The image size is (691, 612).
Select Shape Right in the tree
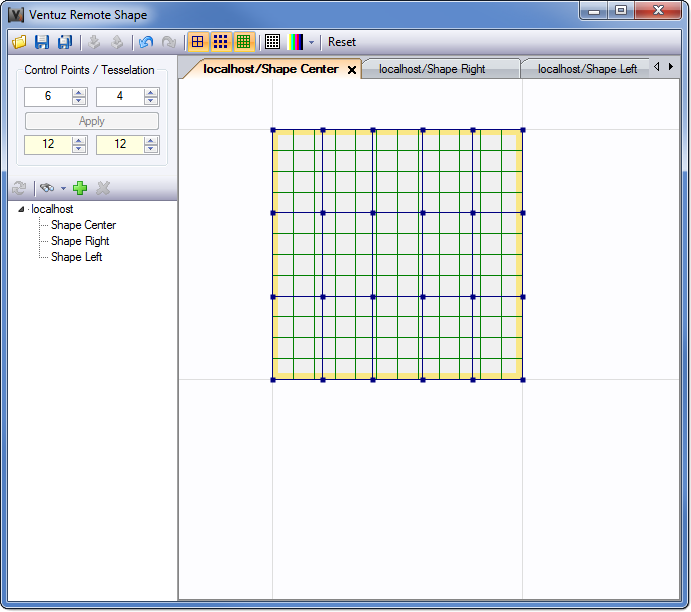pos(80,241)
